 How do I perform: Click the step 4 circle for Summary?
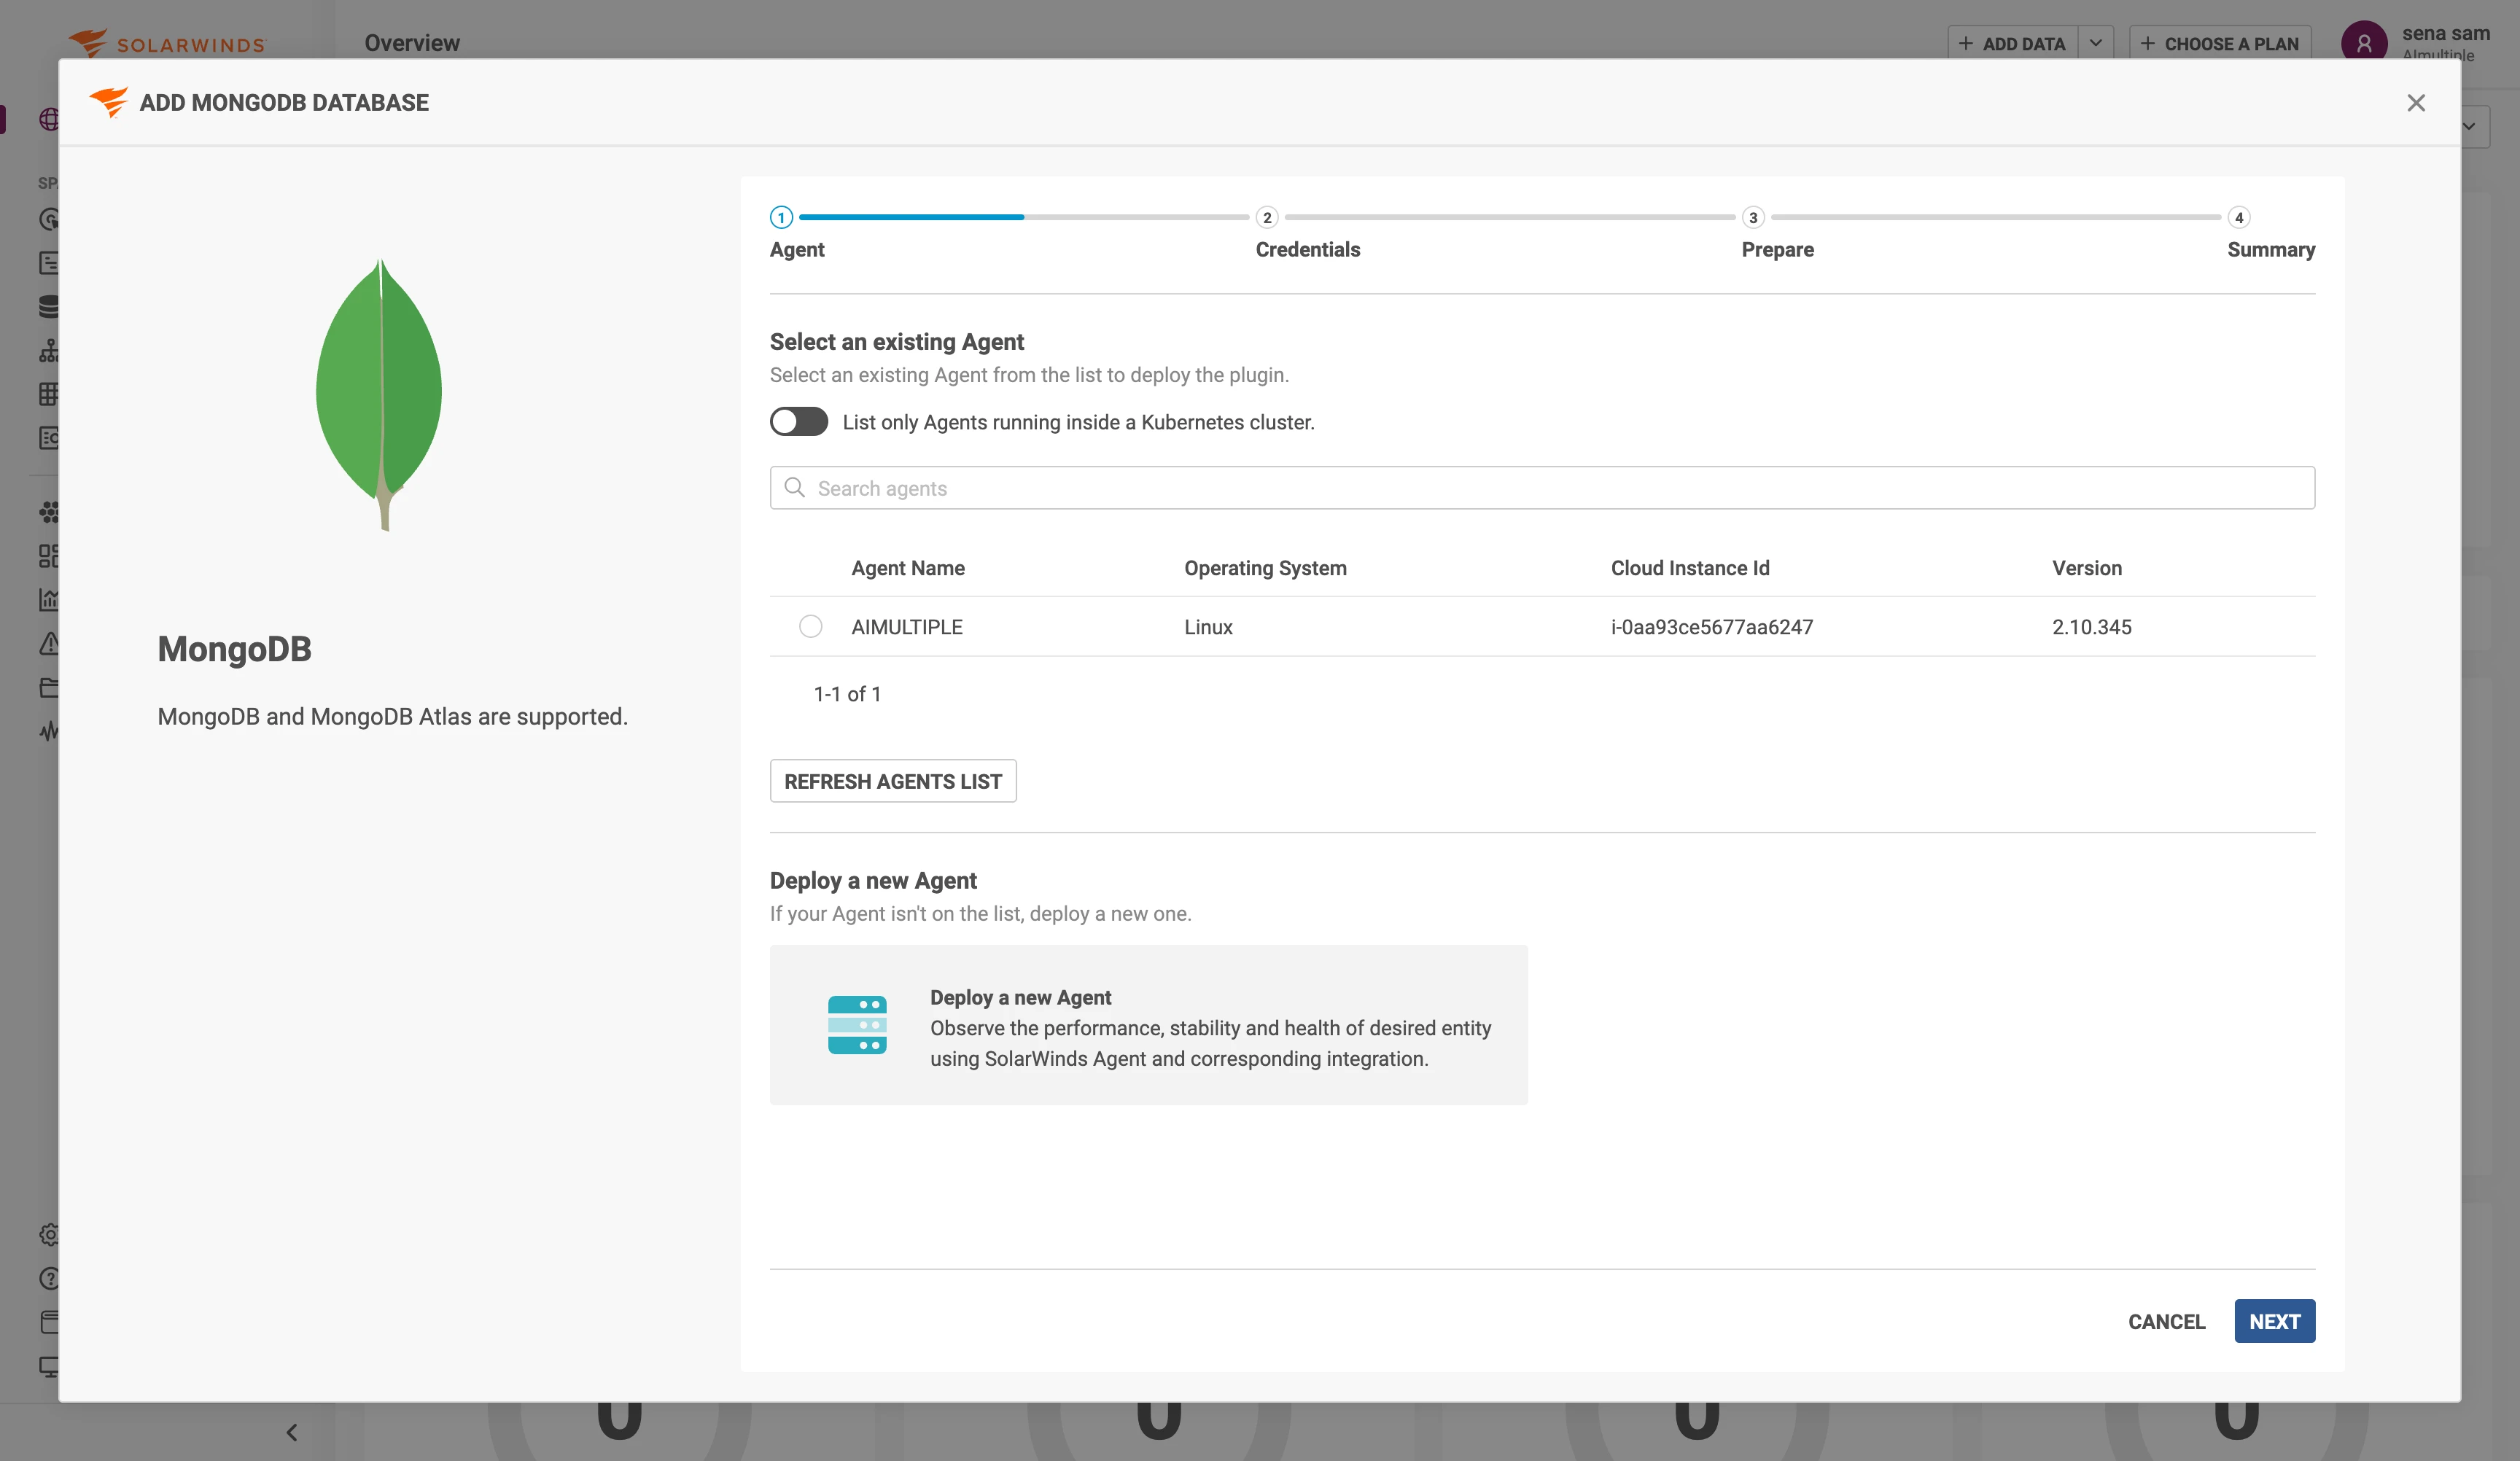coord(2239,217)
